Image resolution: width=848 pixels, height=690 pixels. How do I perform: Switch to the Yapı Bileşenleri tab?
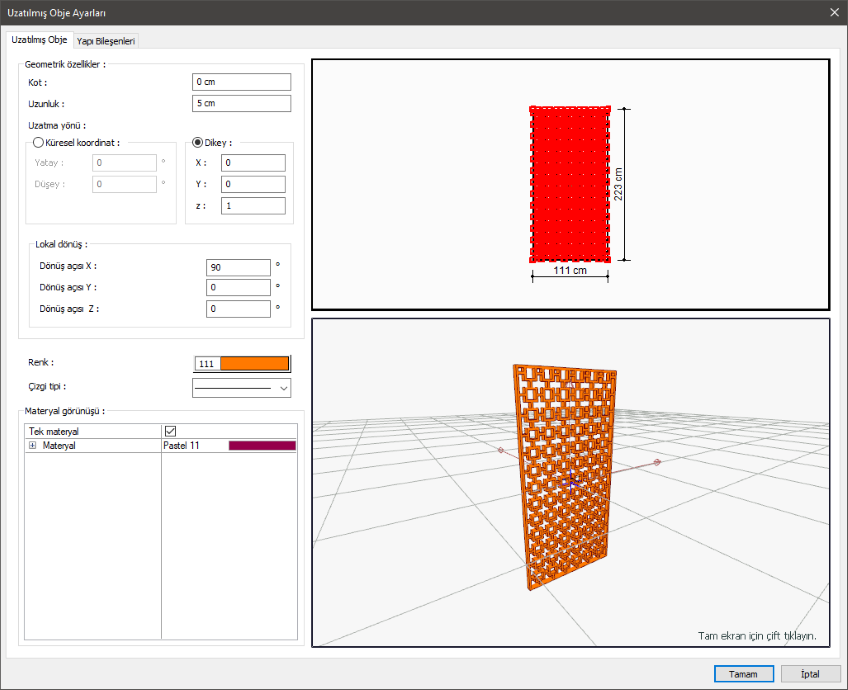[106, 41]
